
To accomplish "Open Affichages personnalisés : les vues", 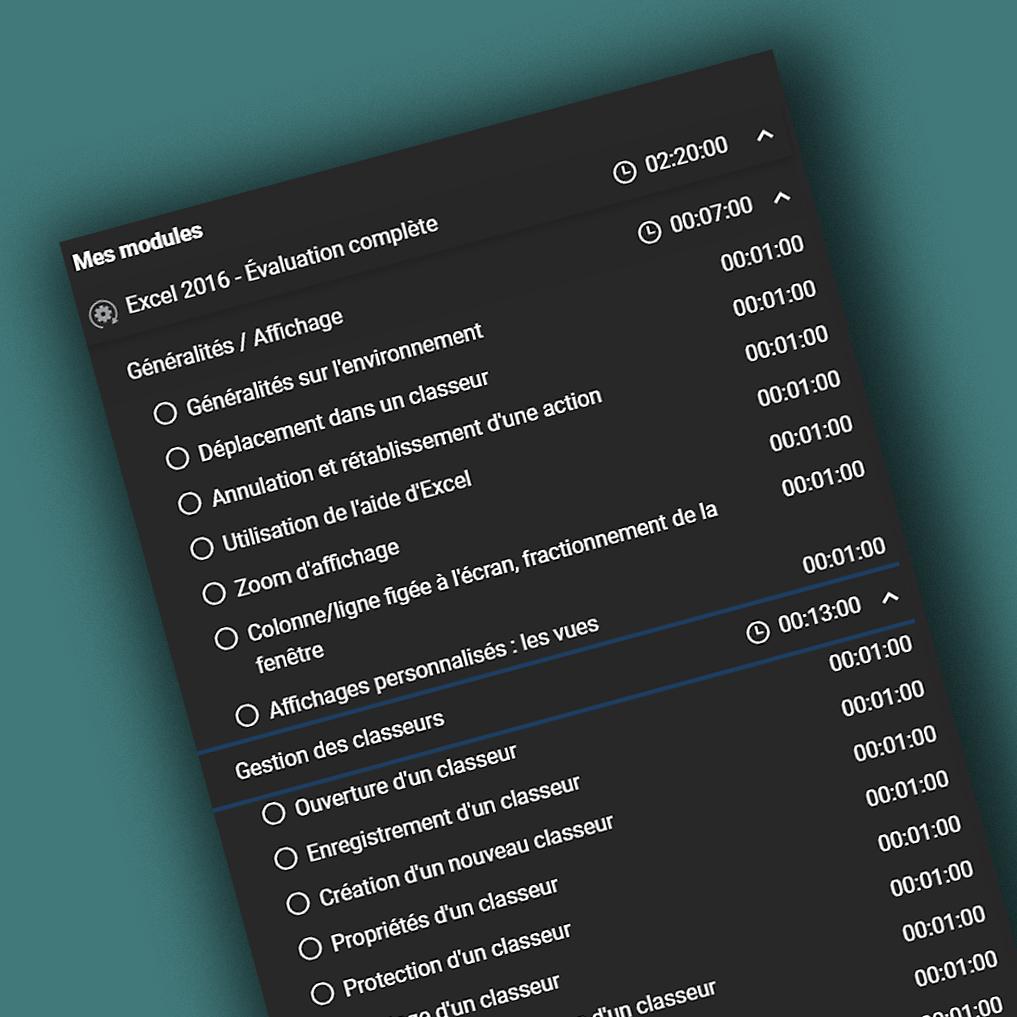I will (434, 668).
